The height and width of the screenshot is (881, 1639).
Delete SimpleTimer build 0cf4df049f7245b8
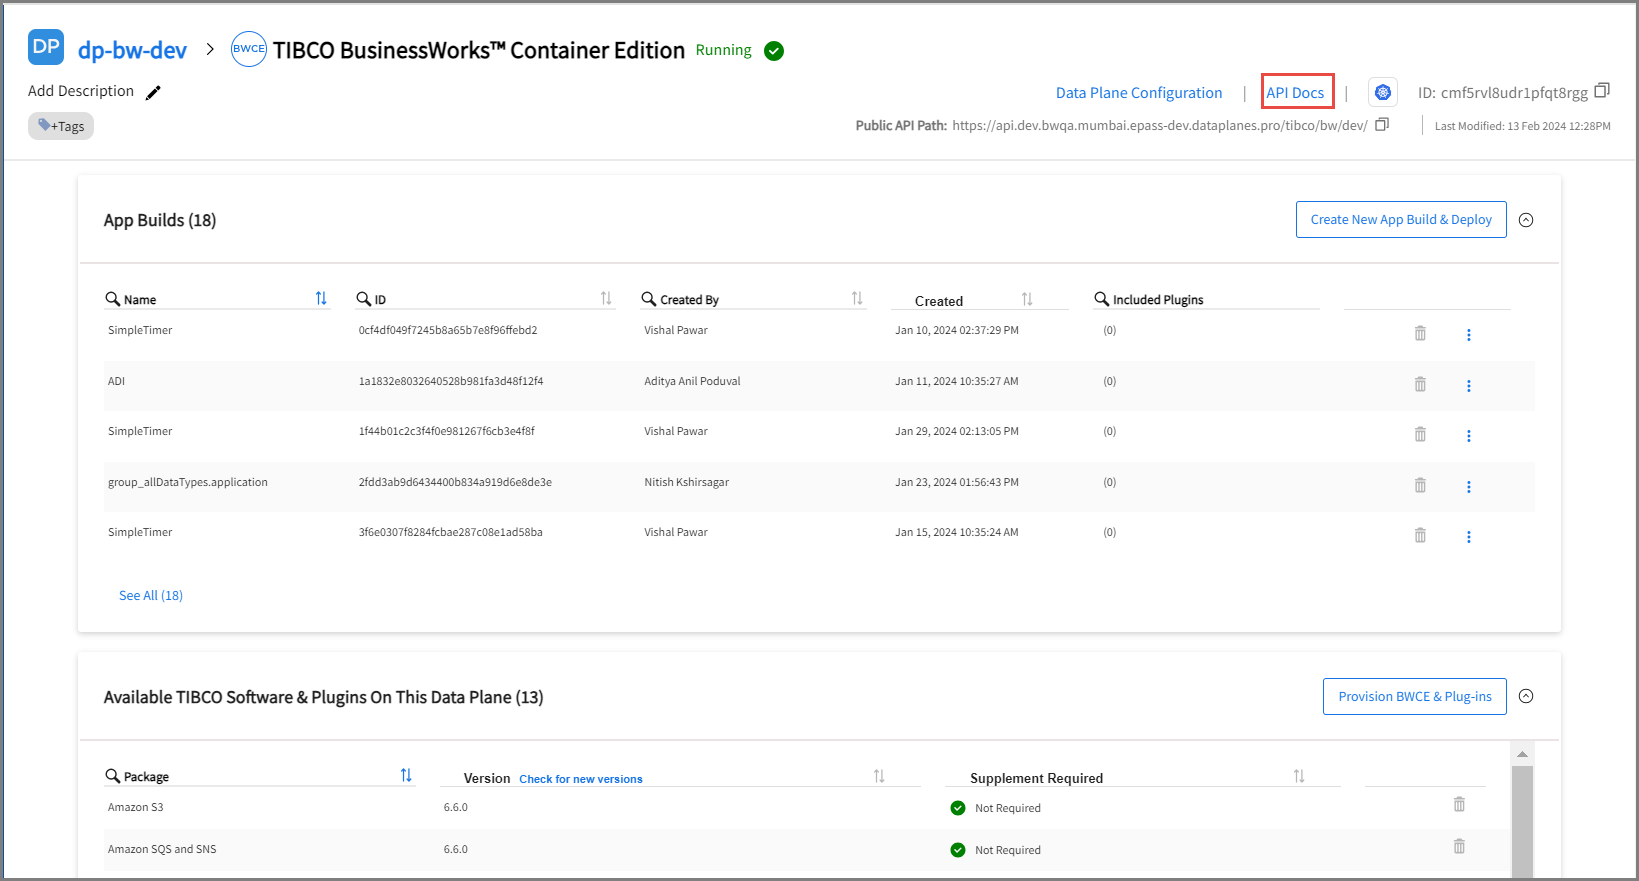coord(1420,333)
